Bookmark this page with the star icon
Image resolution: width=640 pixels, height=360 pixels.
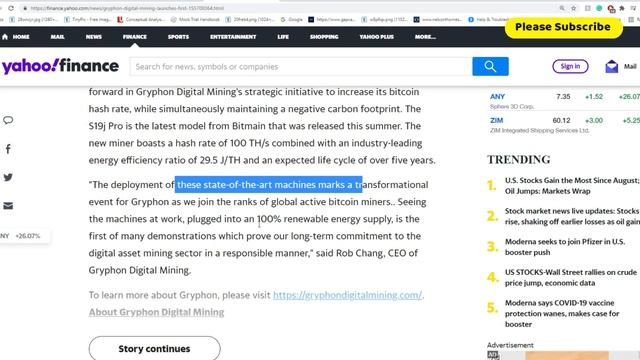573,8
